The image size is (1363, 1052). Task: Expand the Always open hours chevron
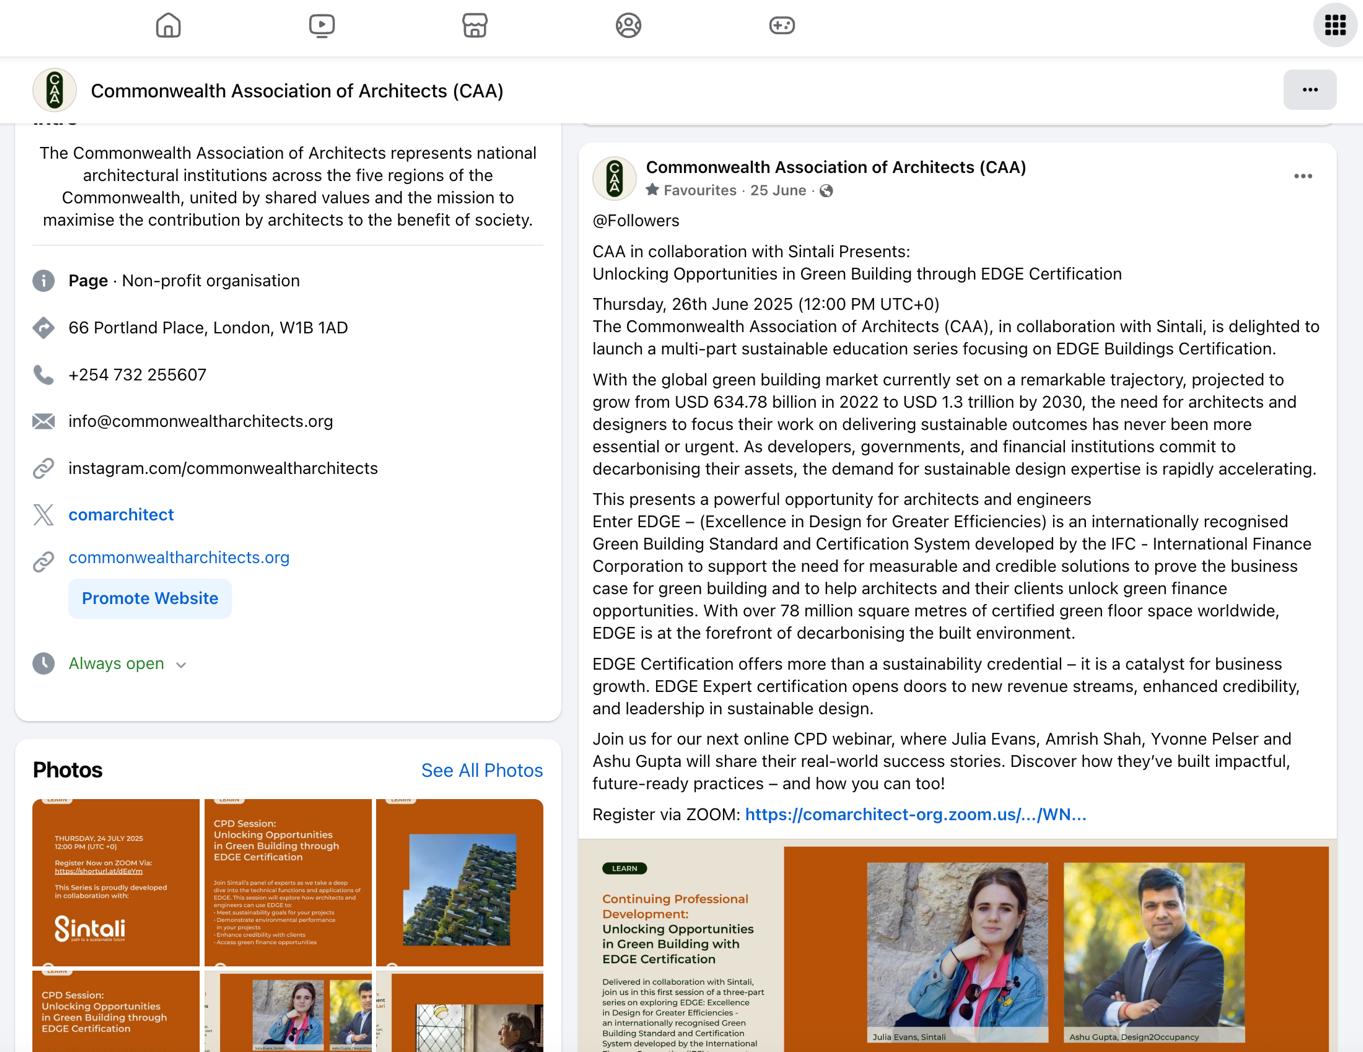point(181,665)
